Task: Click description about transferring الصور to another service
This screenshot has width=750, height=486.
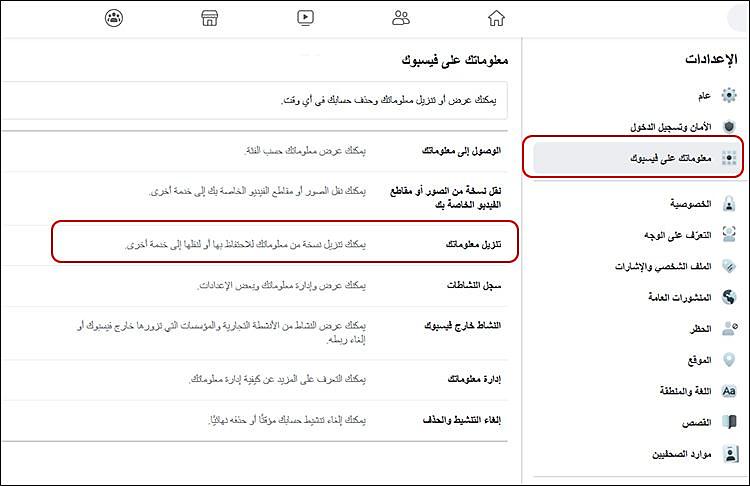Action: [258, 191]
